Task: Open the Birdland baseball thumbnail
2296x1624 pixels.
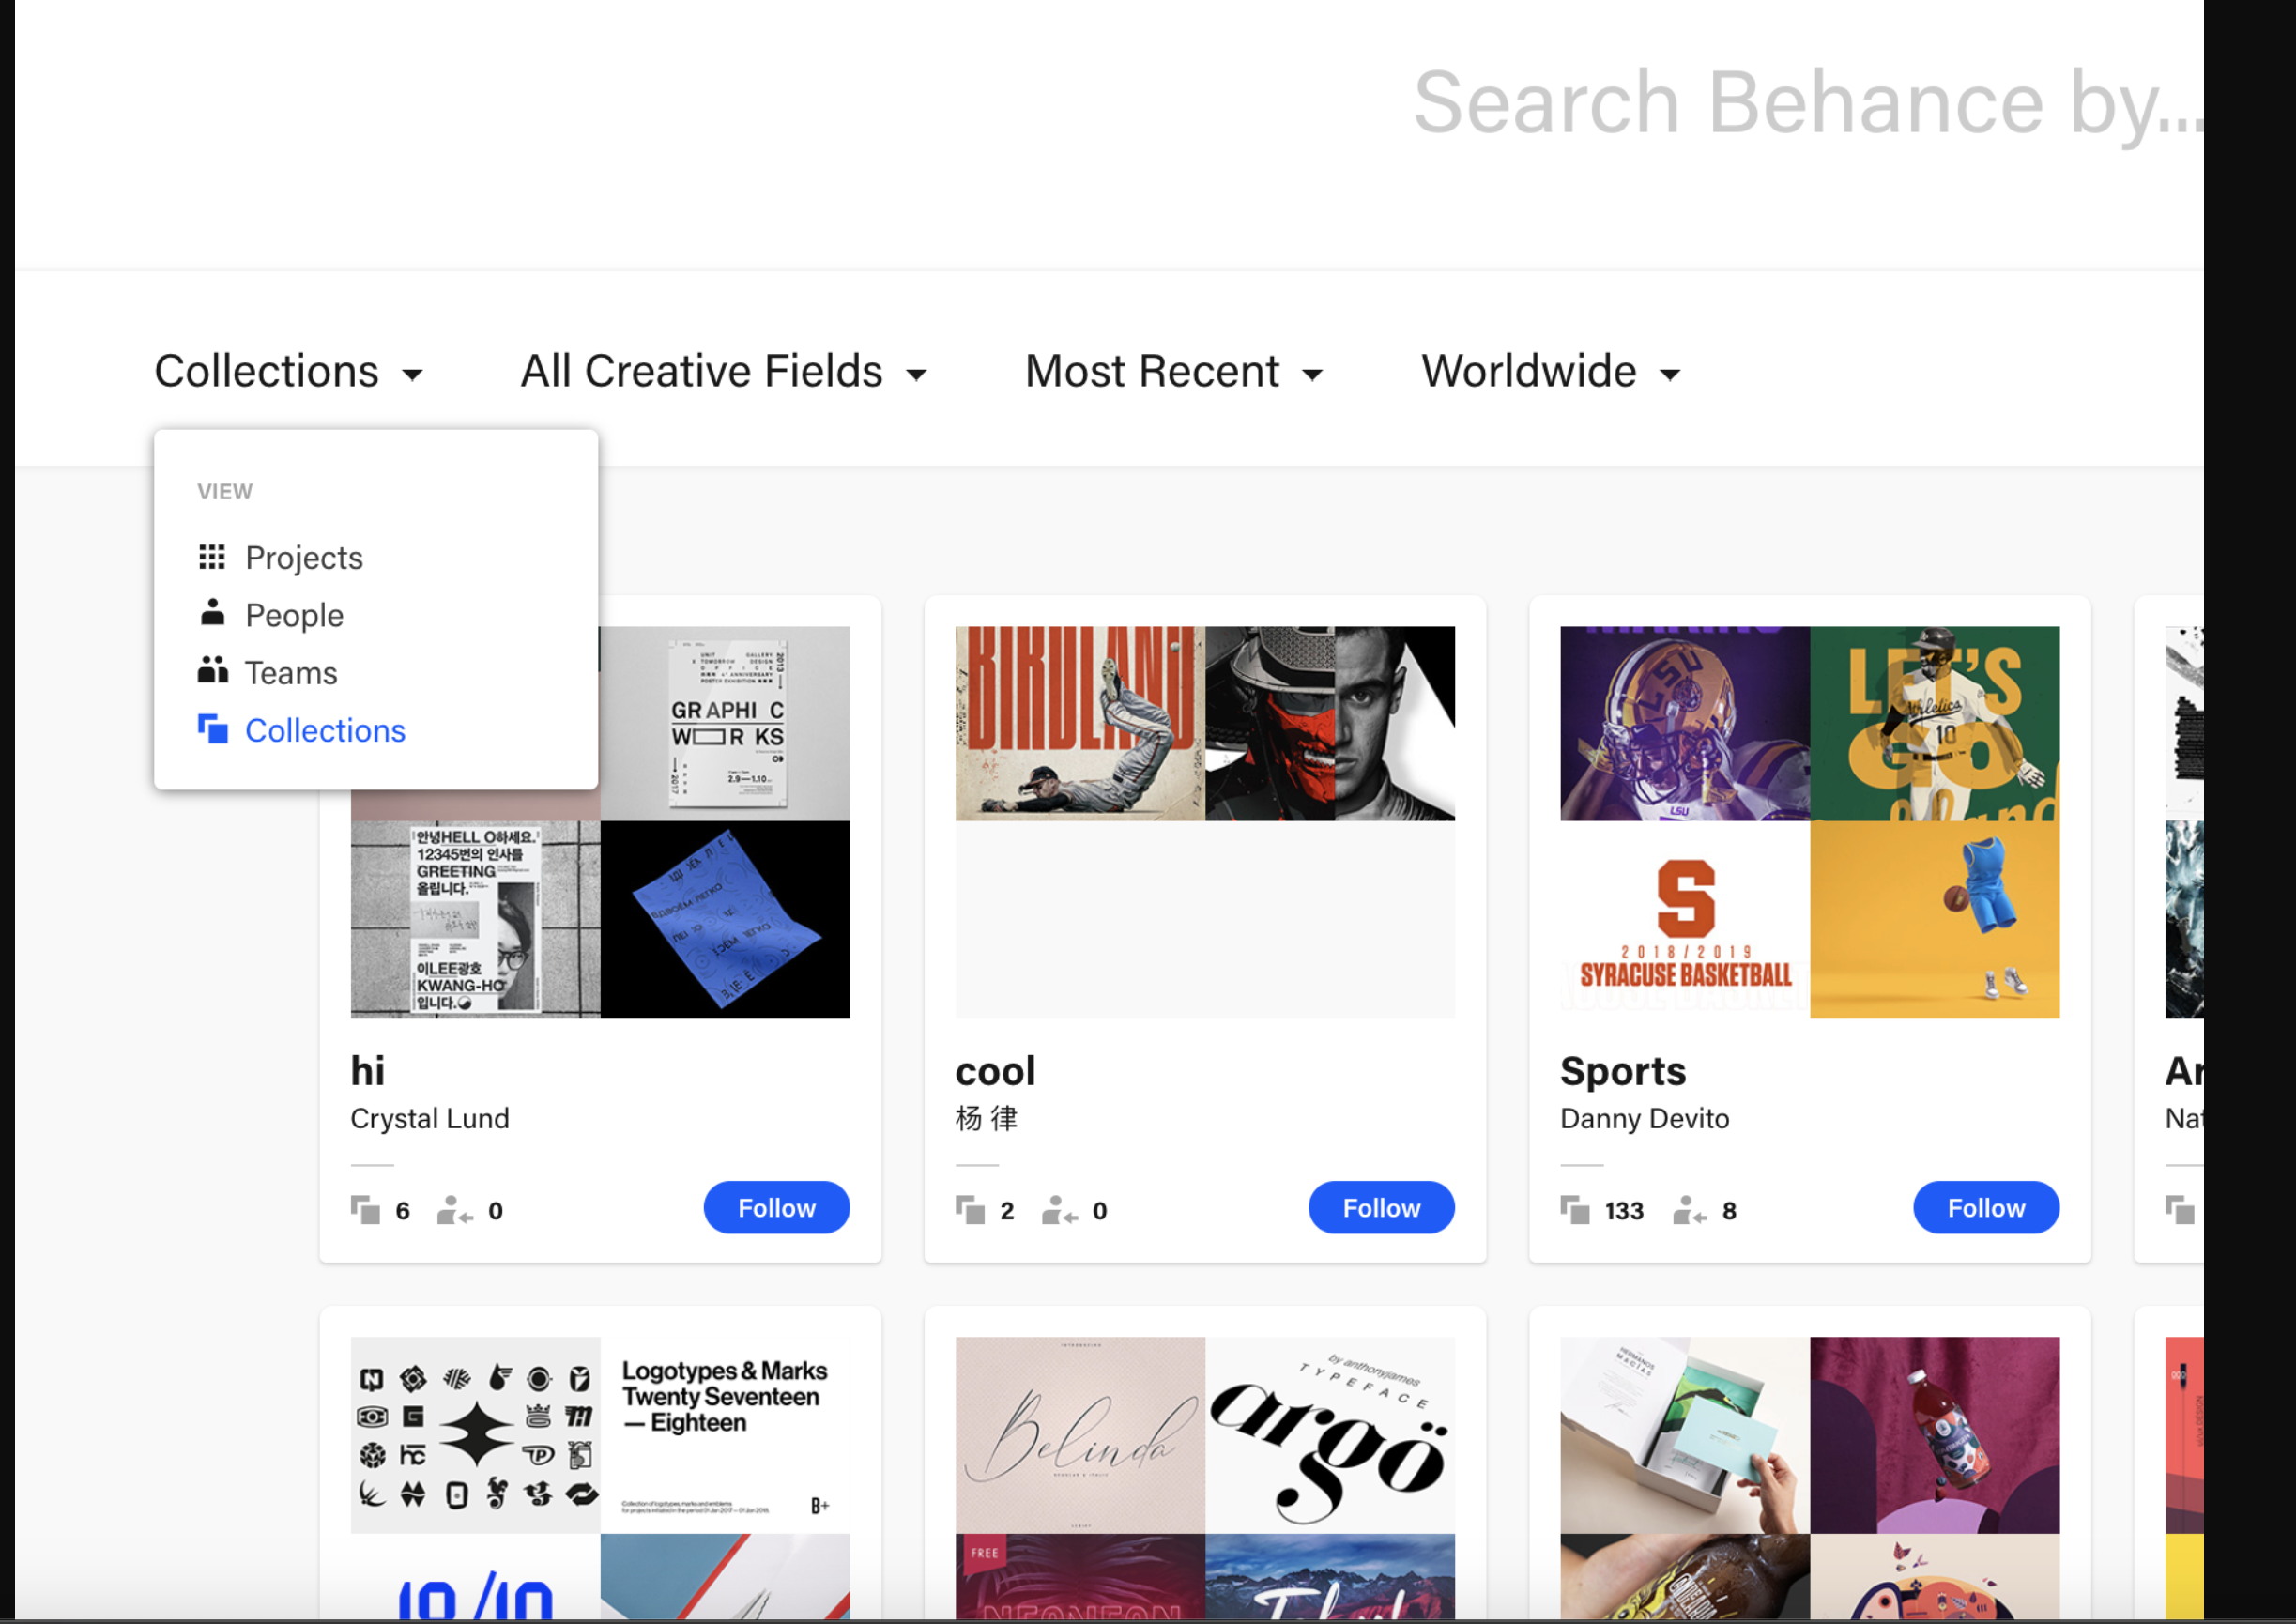Action: click(1080, 724)
